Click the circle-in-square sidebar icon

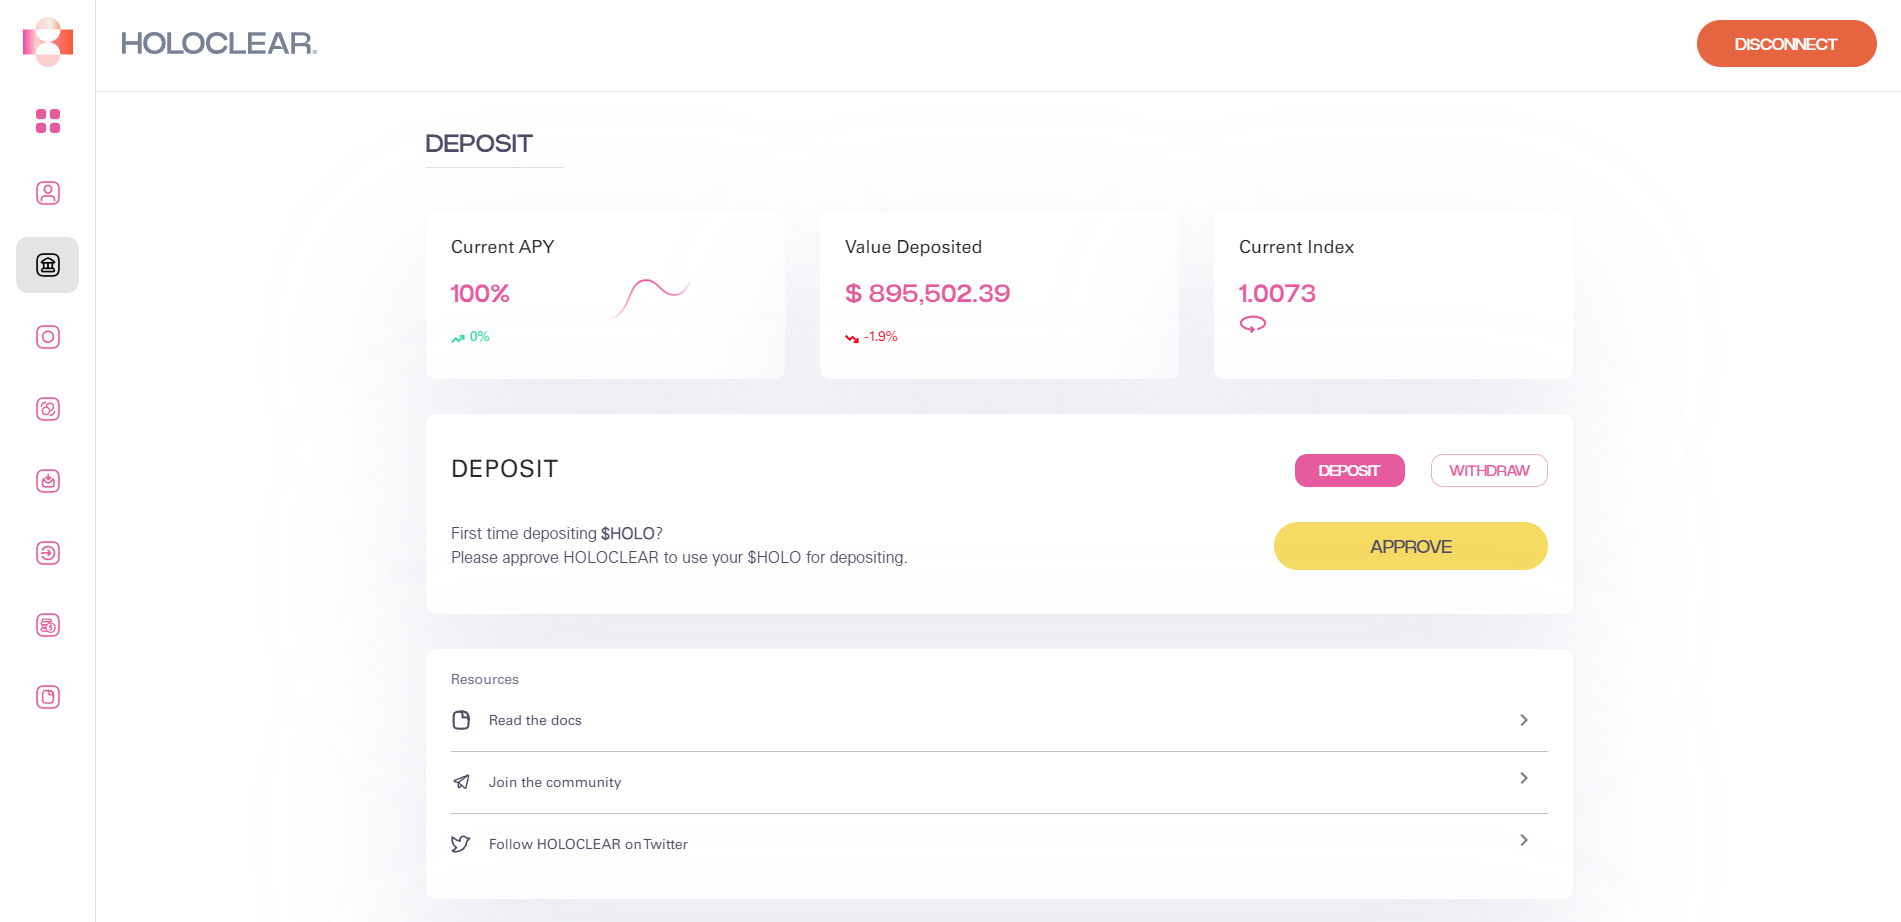[48, 337]
